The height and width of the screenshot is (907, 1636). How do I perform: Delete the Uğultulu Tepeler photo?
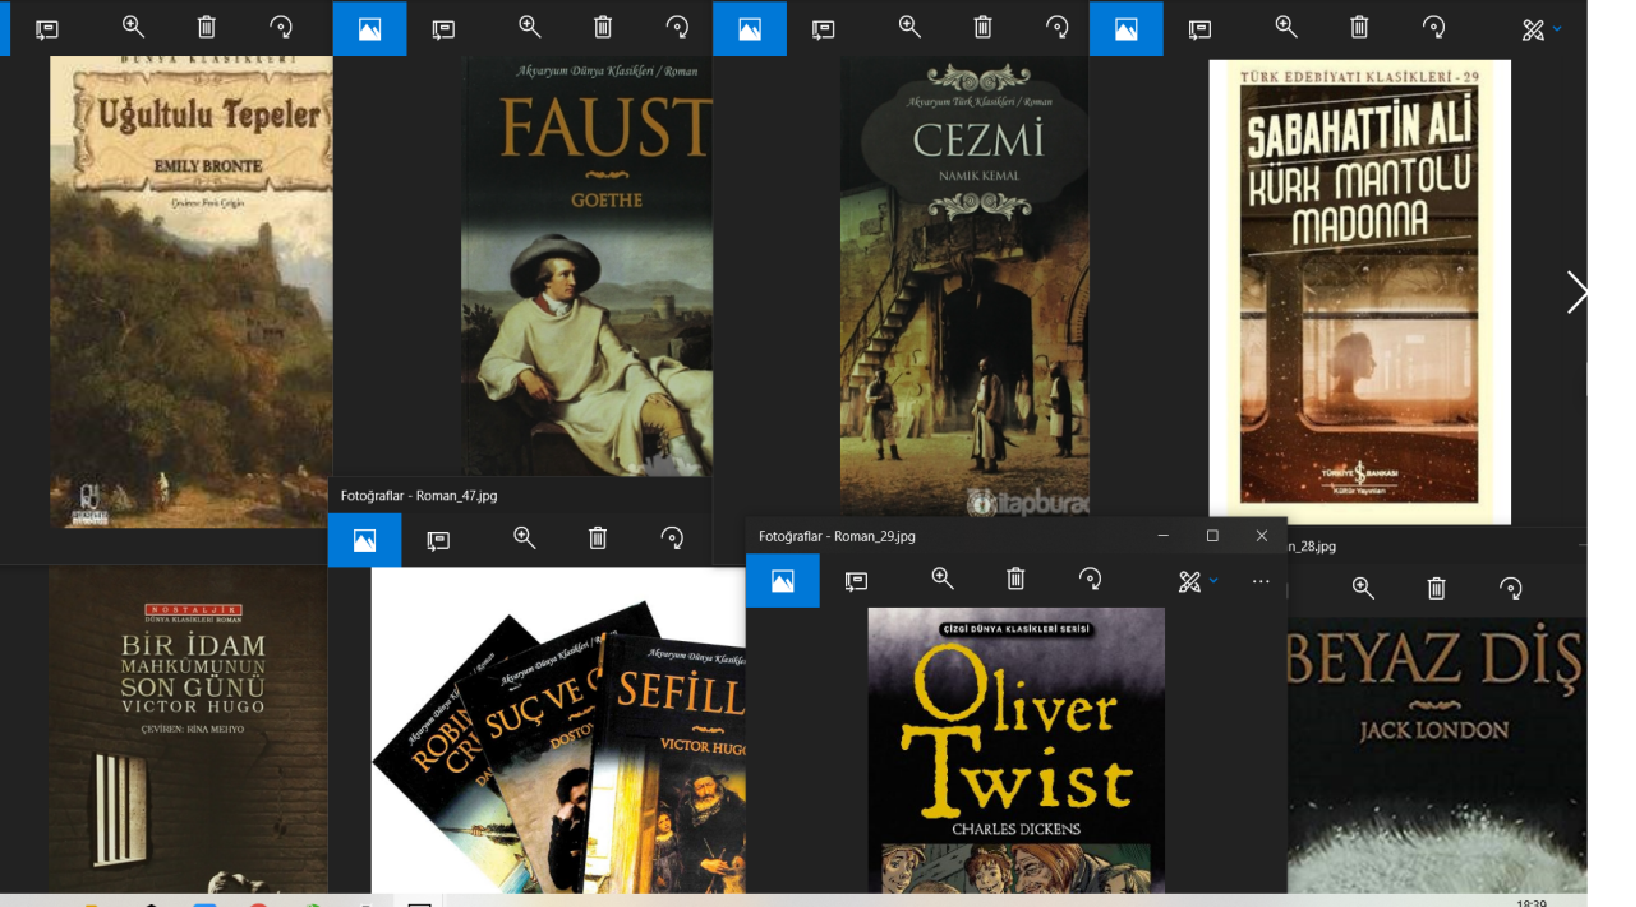[x=207, y=27]
